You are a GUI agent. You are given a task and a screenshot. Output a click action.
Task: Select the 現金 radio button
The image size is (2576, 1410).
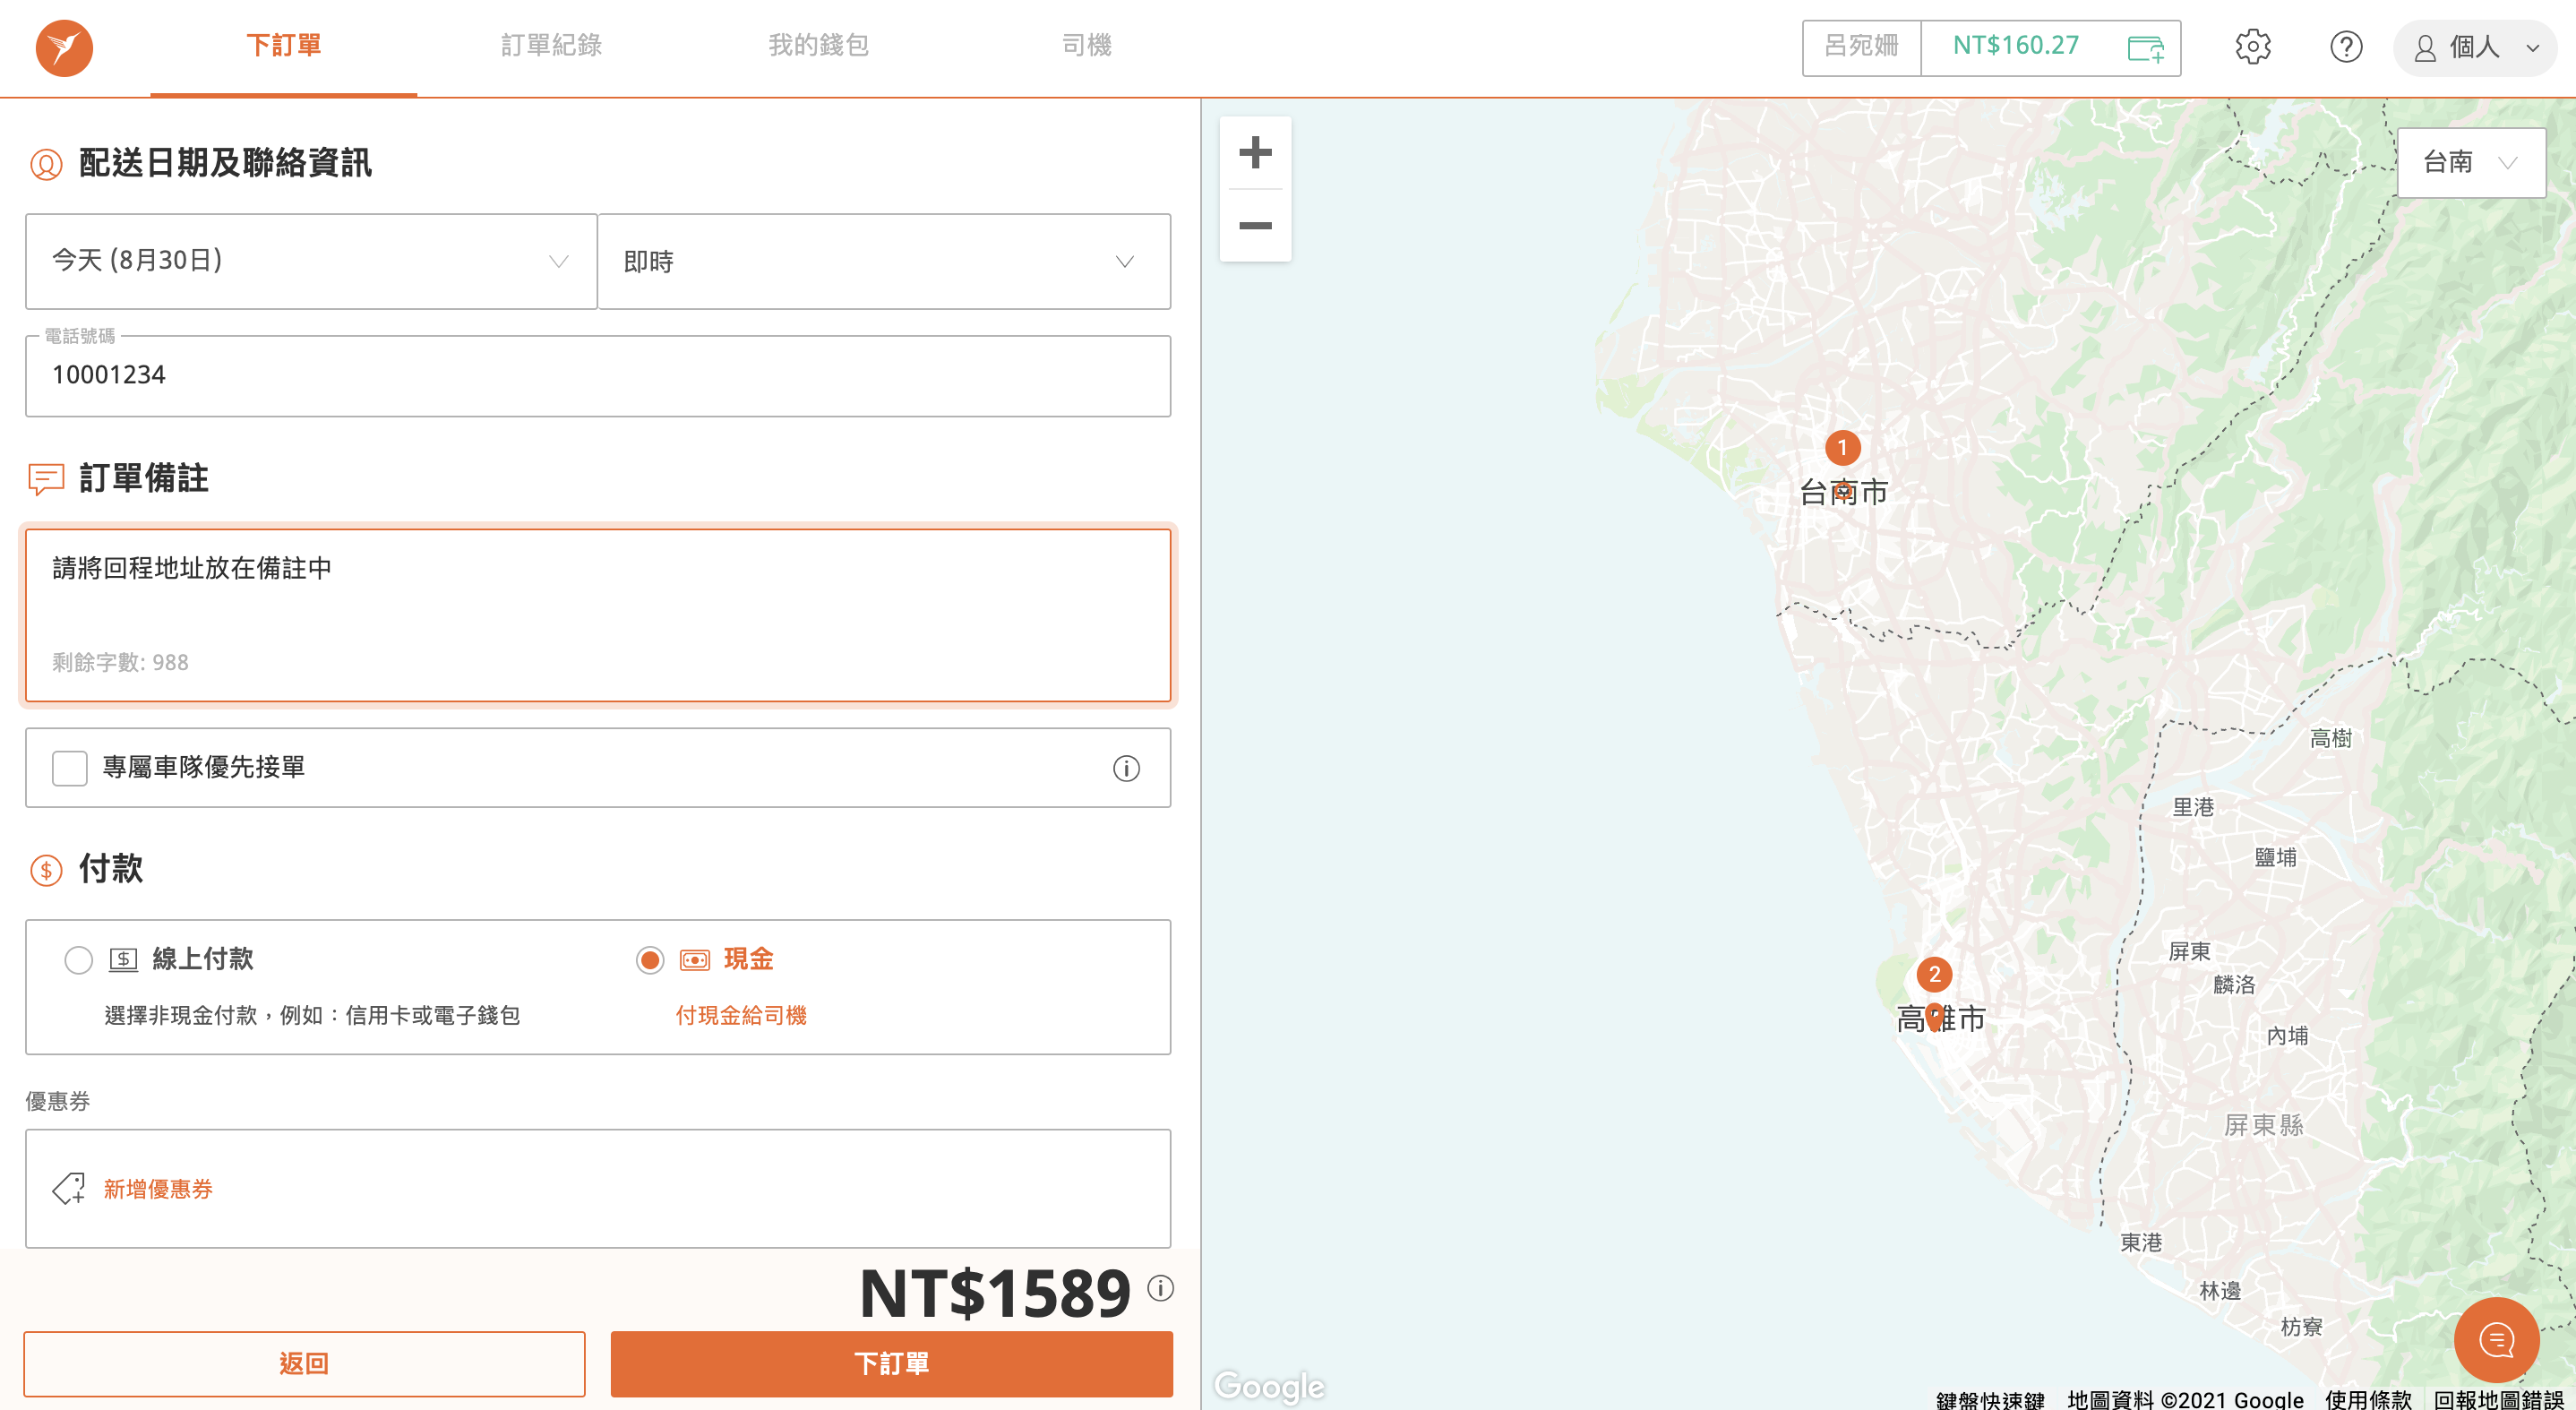pyautogui.click(x=649, y=960)
